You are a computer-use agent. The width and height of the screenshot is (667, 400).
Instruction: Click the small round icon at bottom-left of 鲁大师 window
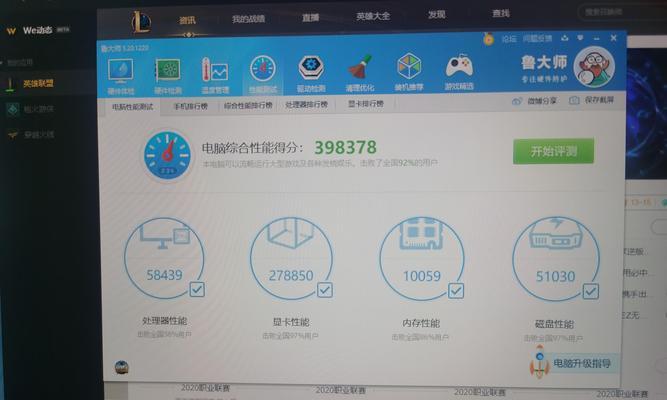[x=122, y=367]
